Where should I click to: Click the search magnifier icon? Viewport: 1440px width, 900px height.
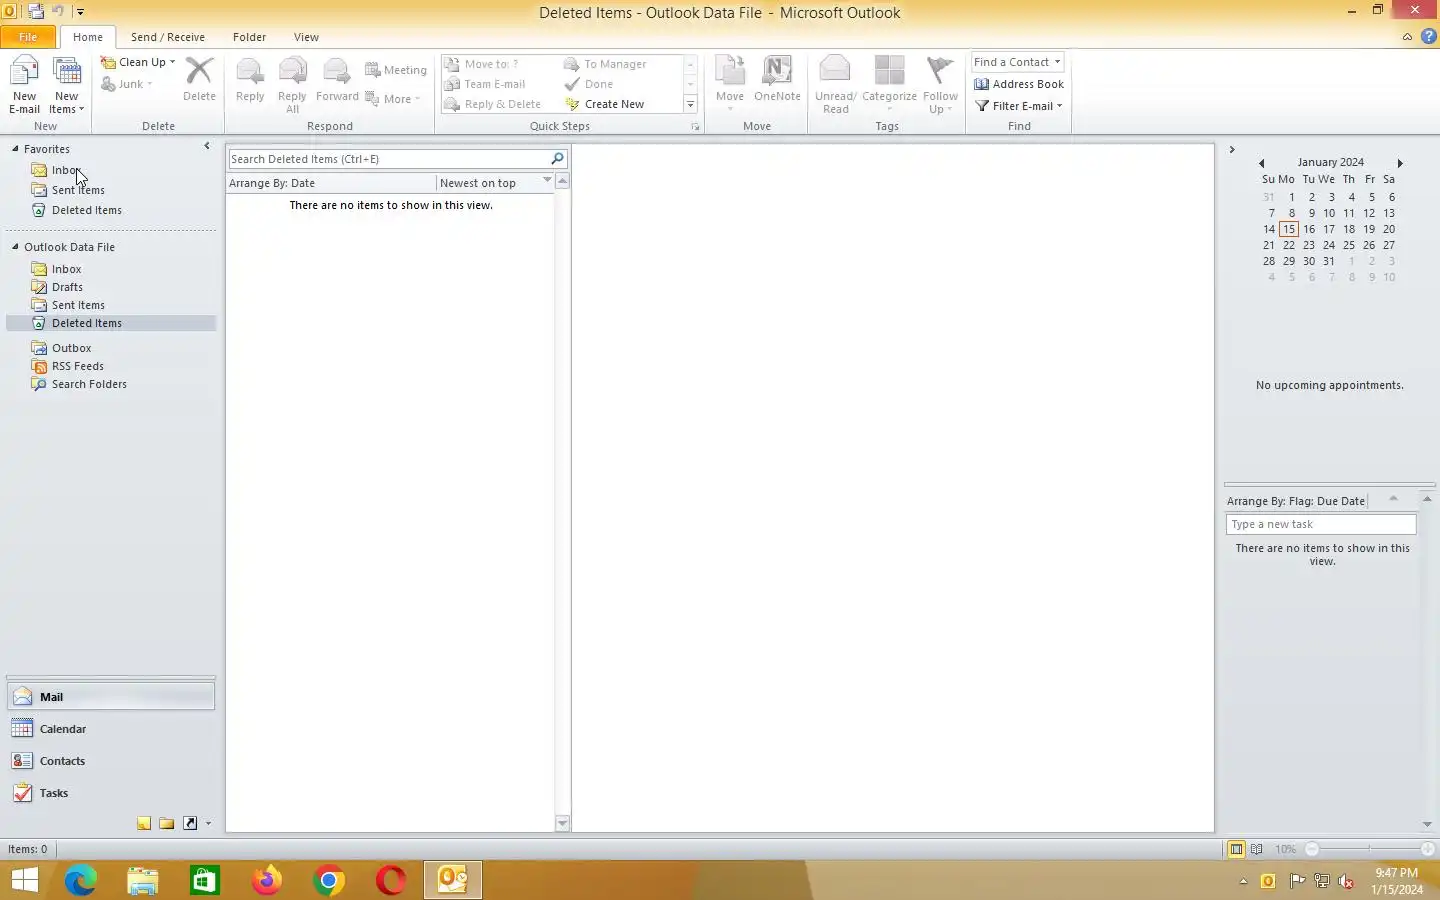[x=558, y=159]
